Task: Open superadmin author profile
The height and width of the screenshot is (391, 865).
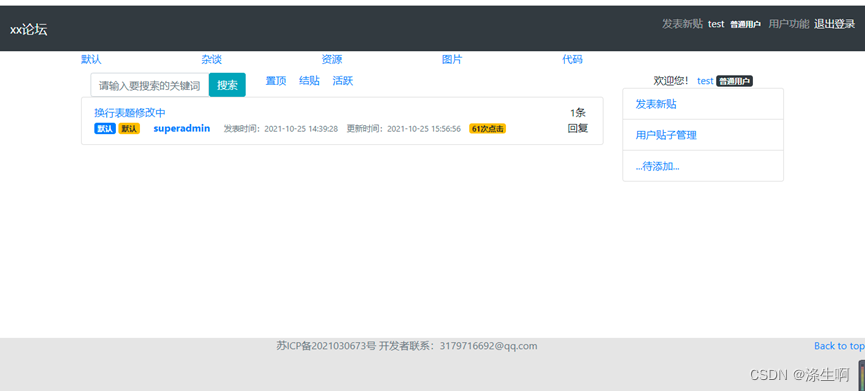Action: pos(181,128)
